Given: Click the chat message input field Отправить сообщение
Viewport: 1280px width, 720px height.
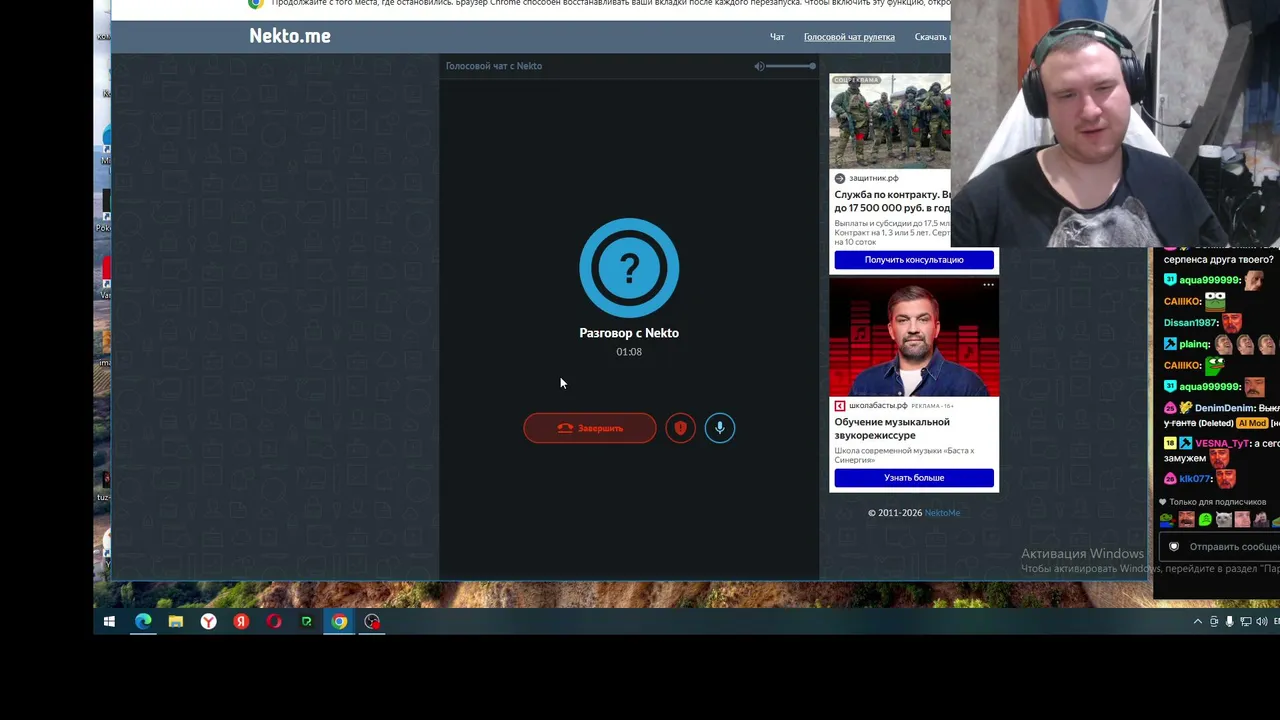Looking at the screenshot, I should pyautogui.click(x=1218, y=547).
